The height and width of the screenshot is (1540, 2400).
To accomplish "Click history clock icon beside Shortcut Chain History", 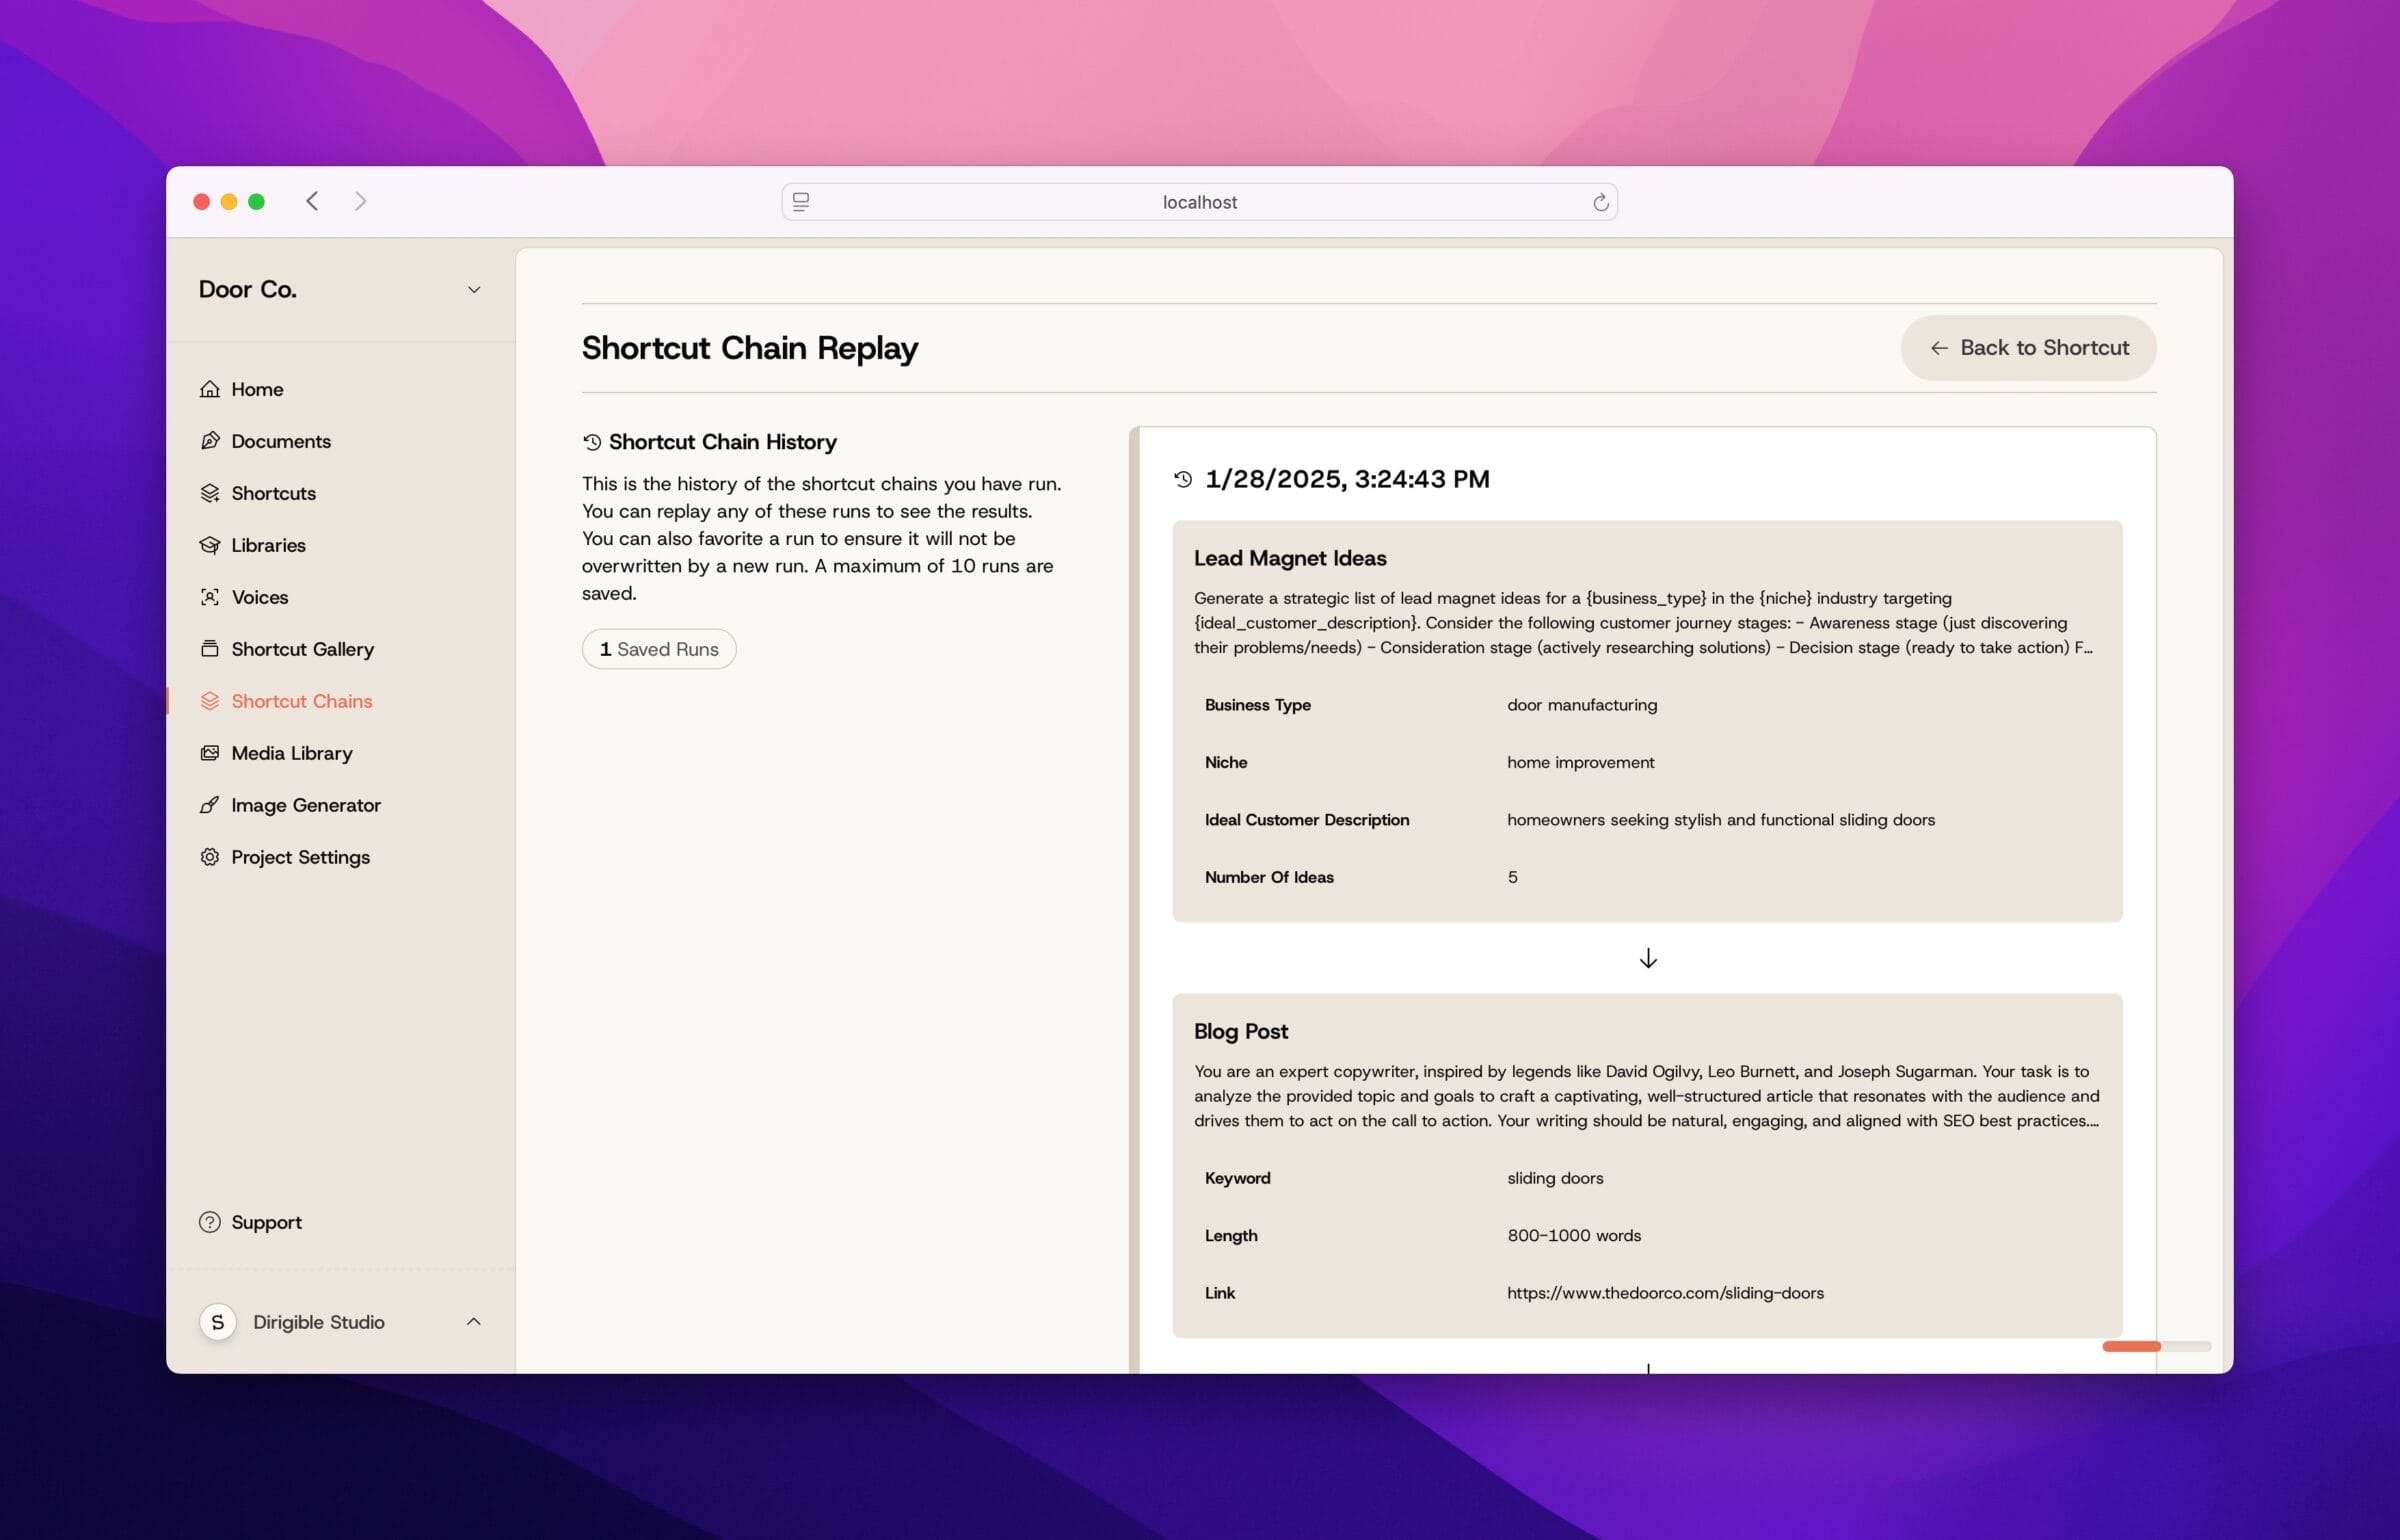I will (592, 442).
